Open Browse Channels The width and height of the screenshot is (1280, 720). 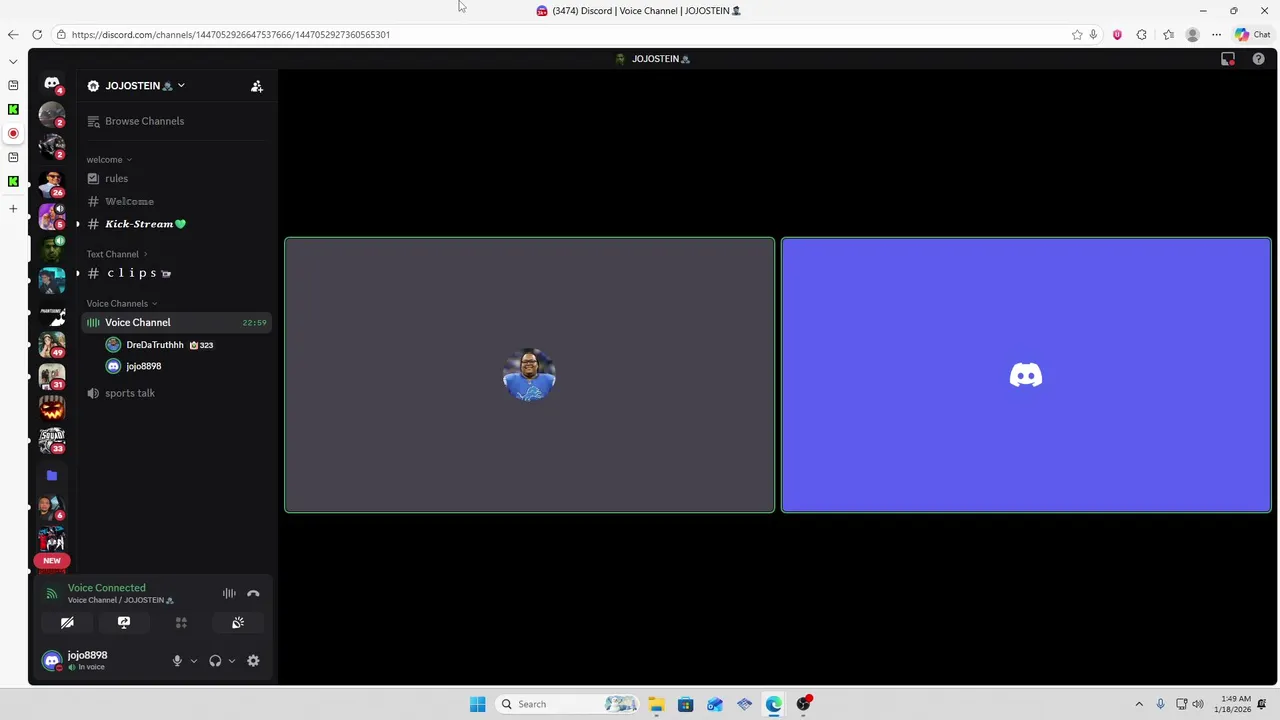[144, 121]
